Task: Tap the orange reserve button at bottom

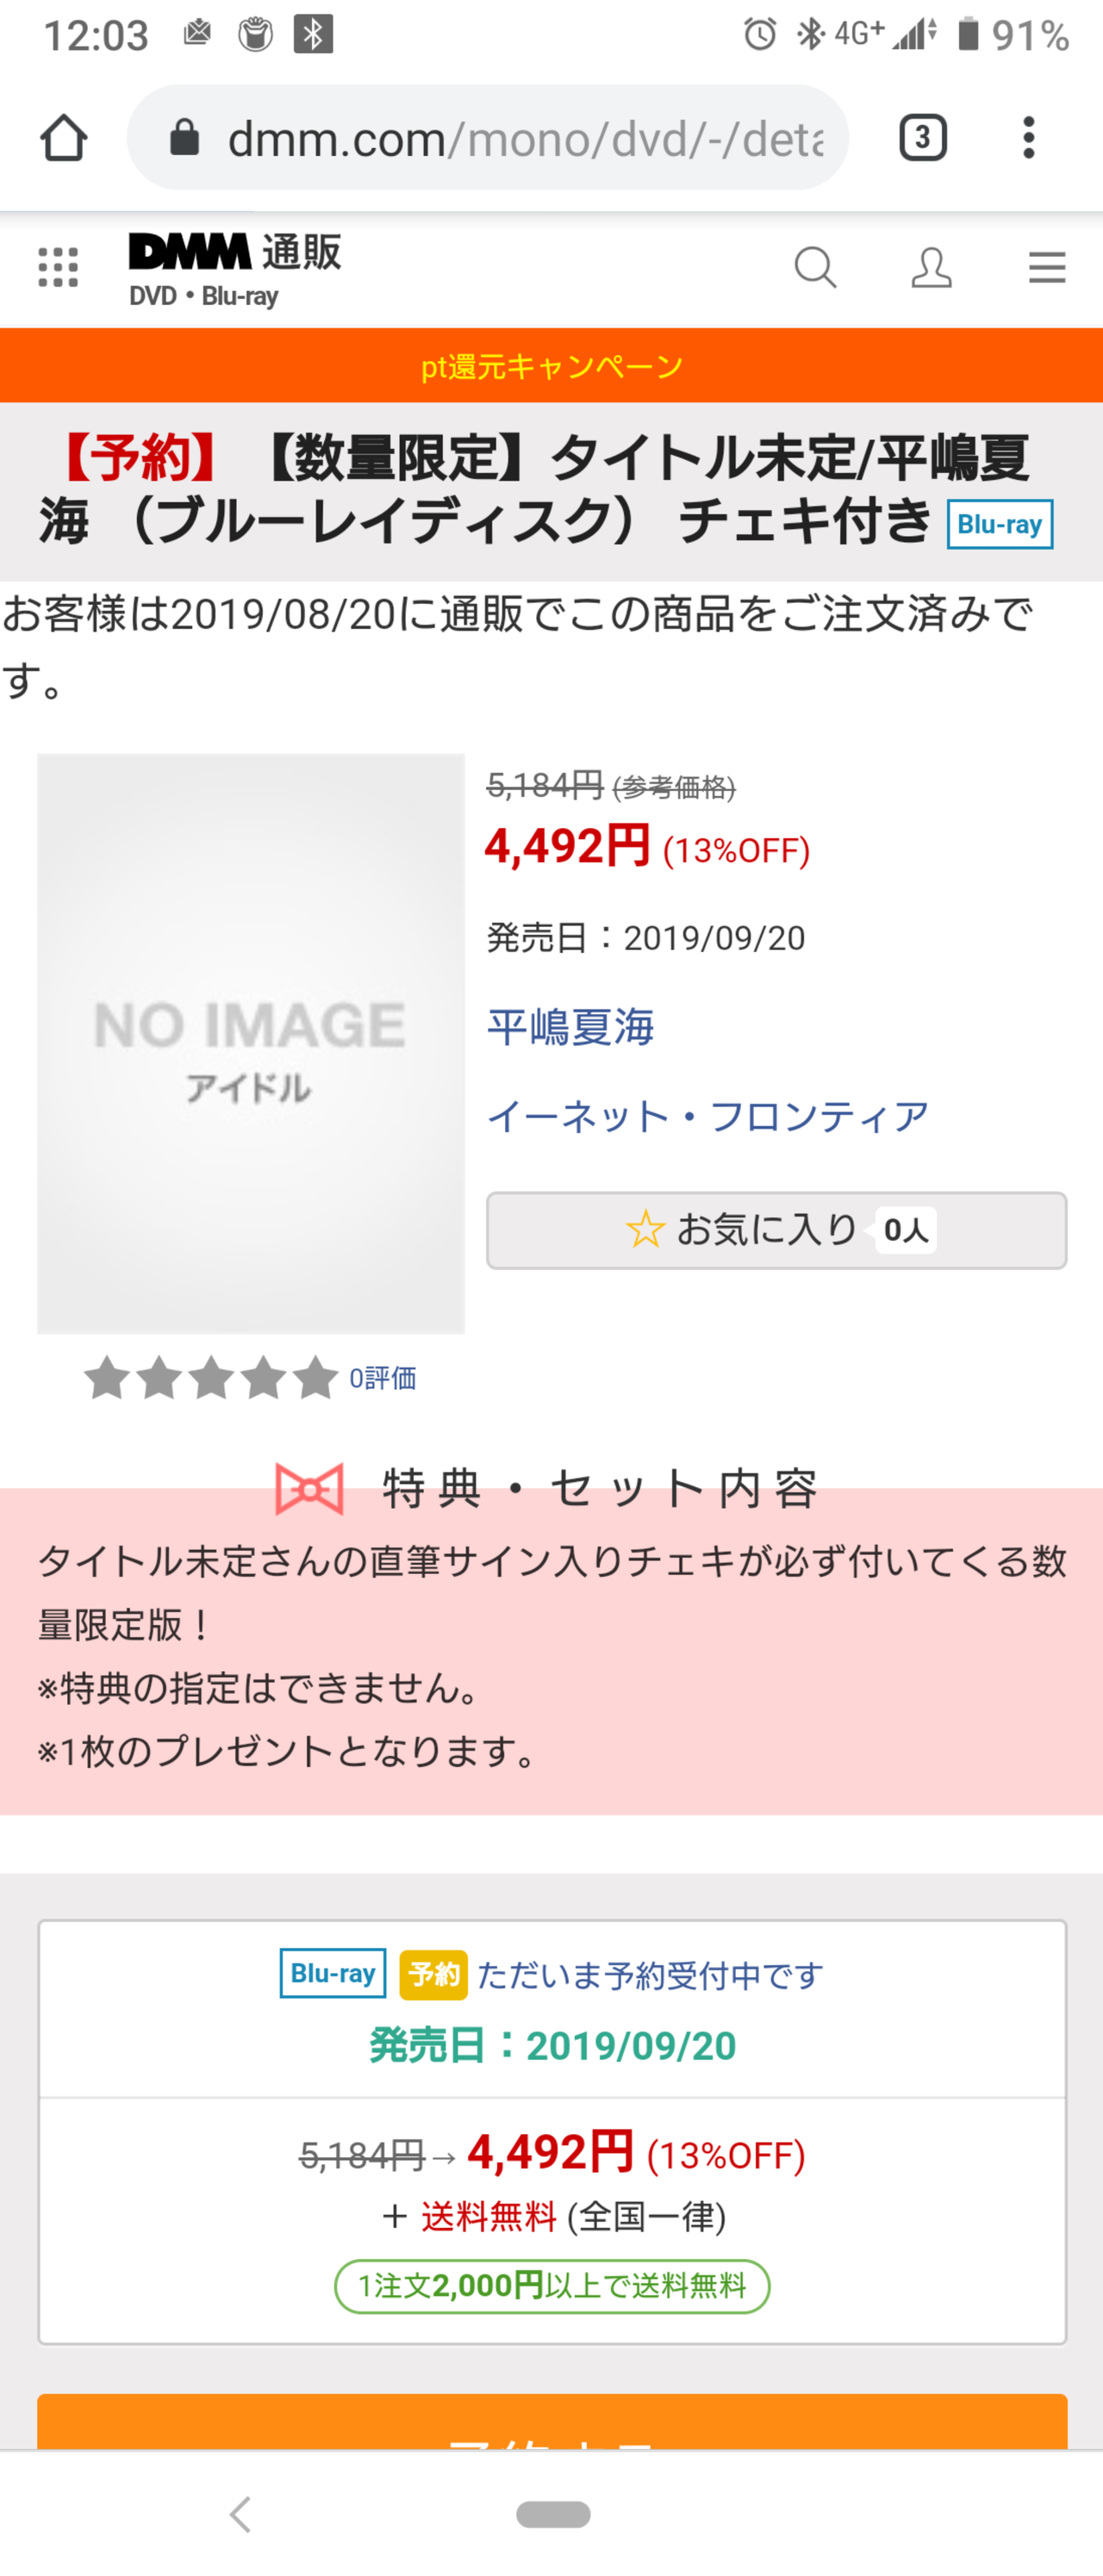Action: [552, 2421]
